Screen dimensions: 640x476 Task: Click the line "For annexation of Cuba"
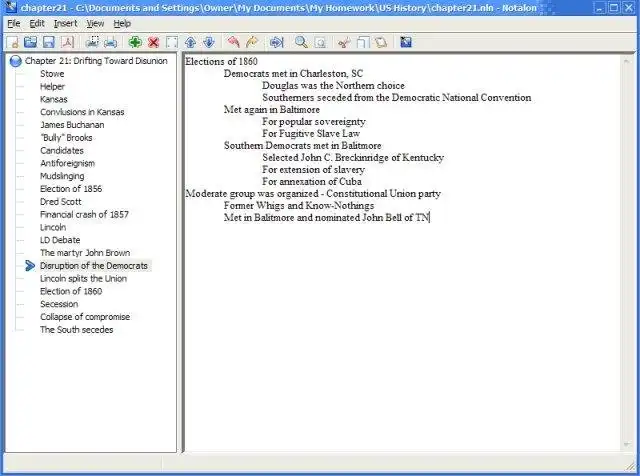[312, 181]
